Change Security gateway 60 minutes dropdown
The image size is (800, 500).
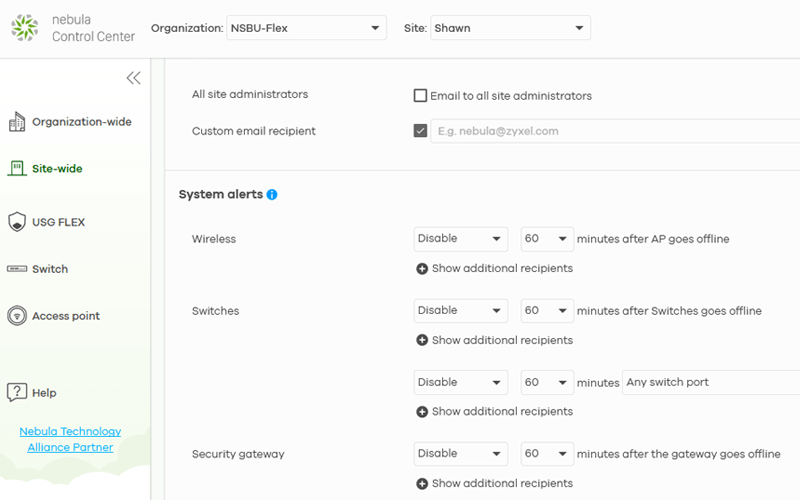pos(547,454)
